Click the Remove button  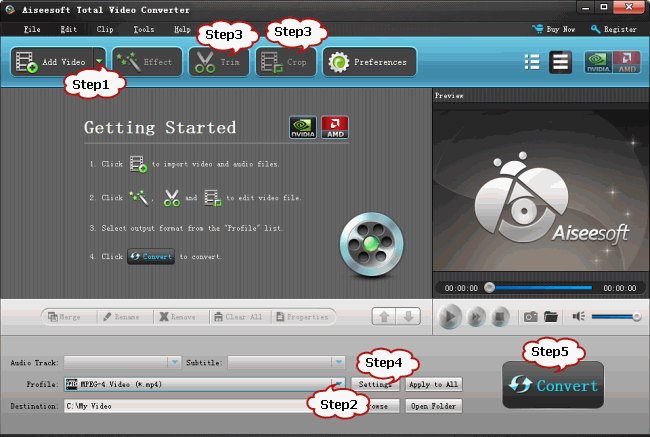coord(177,317)
